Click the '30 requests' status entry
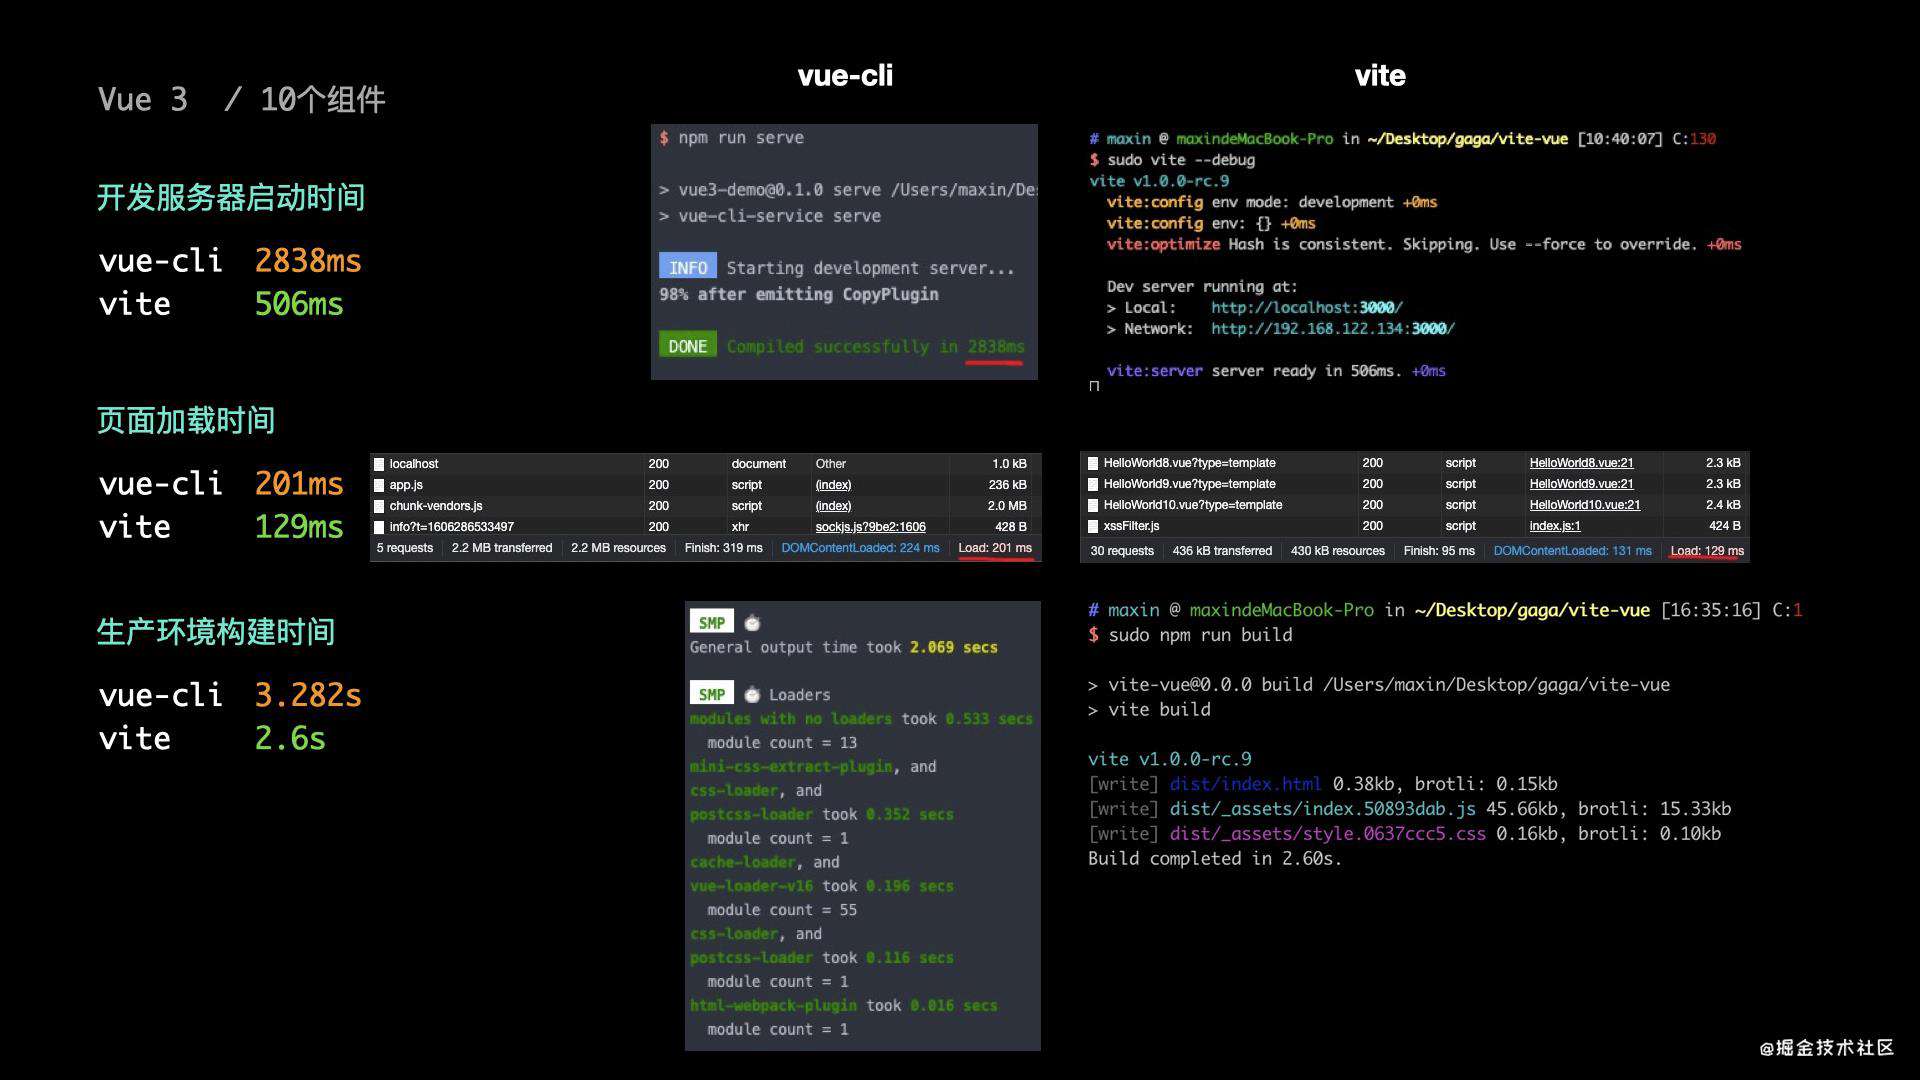The width and height of the screenshot is (1920, 1080). 1122,551
